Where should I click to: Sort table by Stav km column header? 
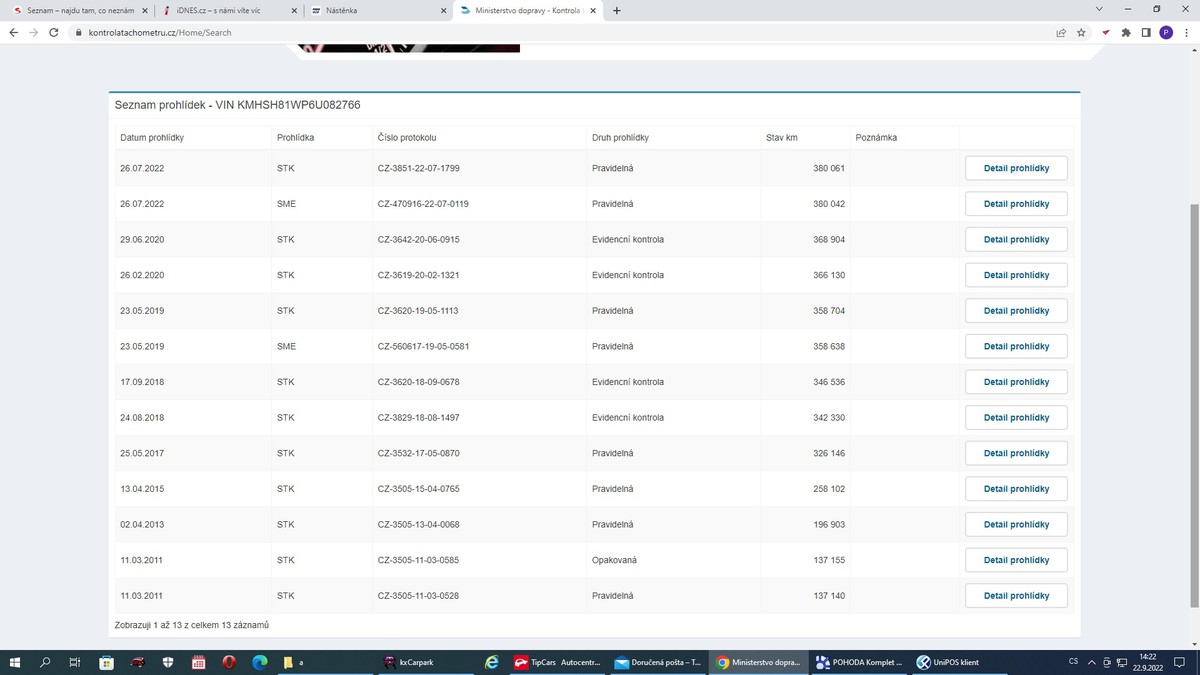(783, 137)
